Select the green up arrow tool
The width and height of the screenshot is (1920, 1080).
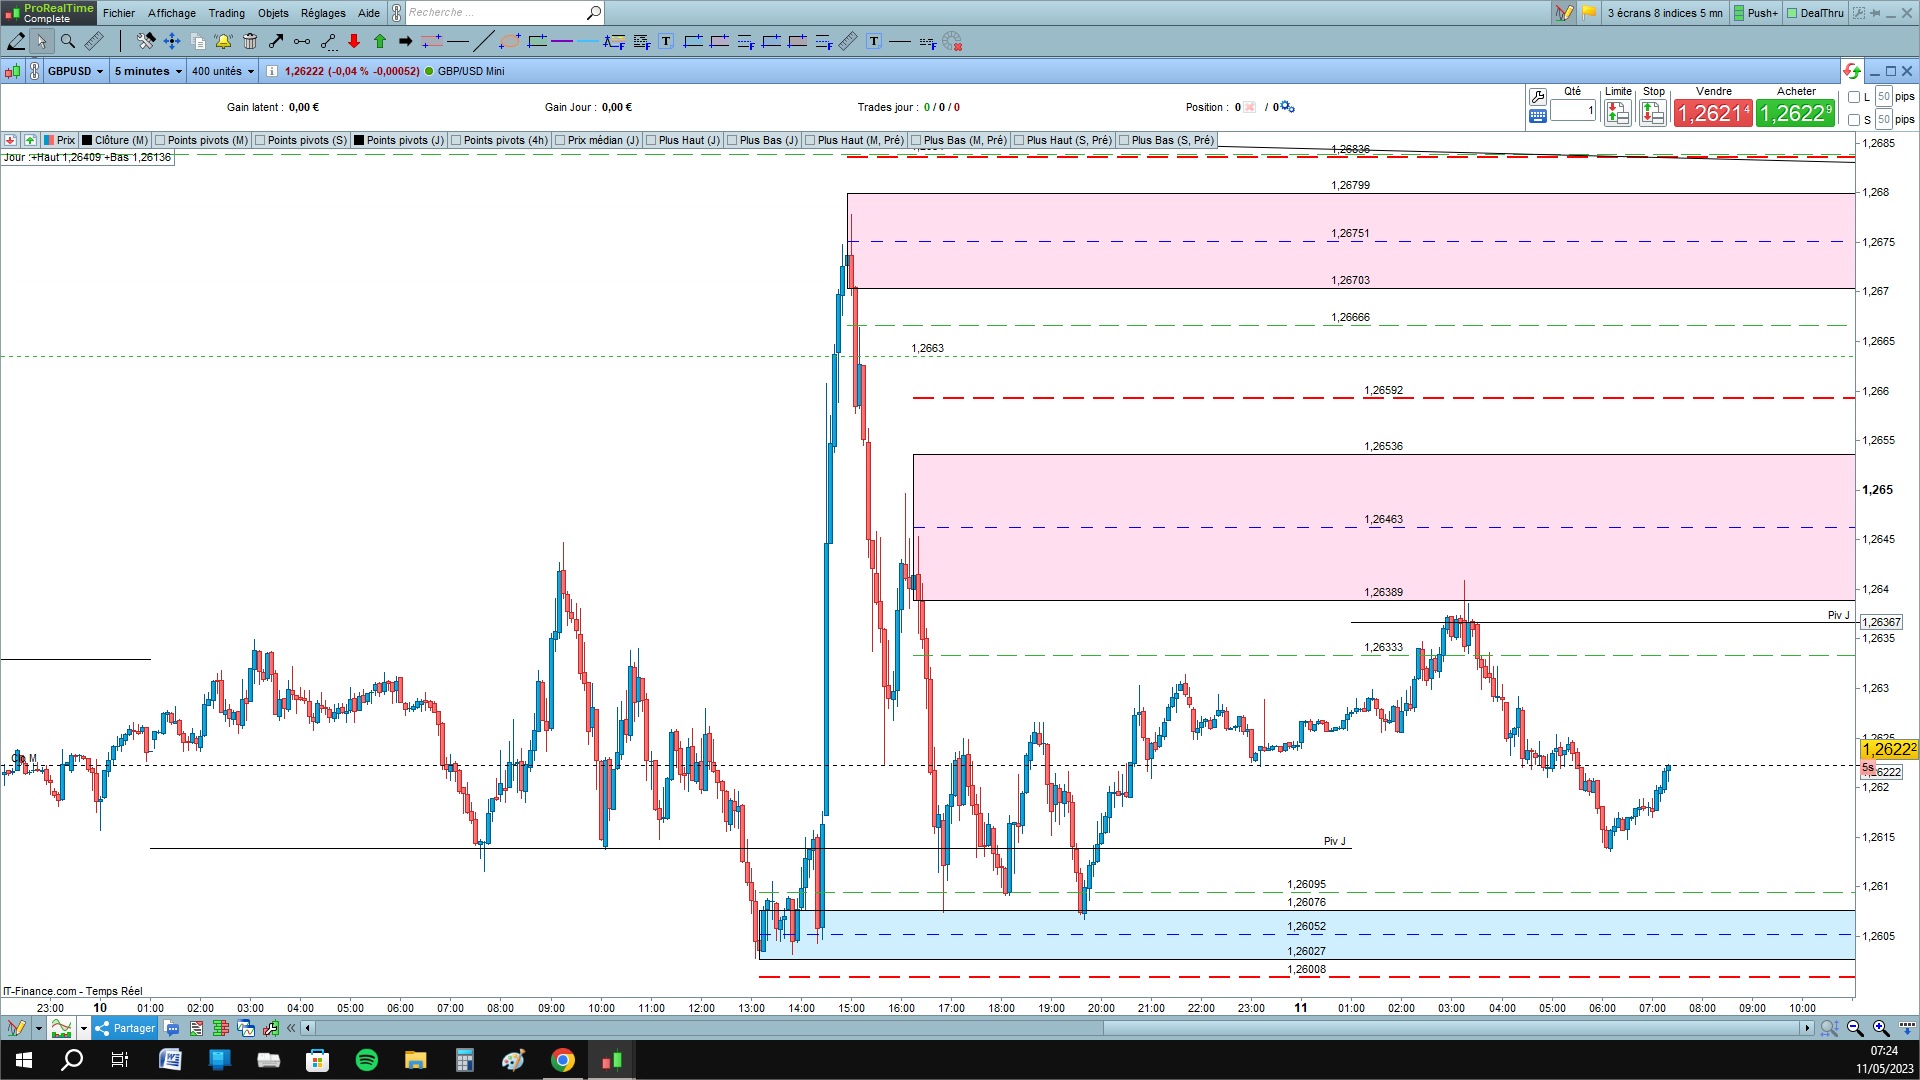click(x=380, y=41)
